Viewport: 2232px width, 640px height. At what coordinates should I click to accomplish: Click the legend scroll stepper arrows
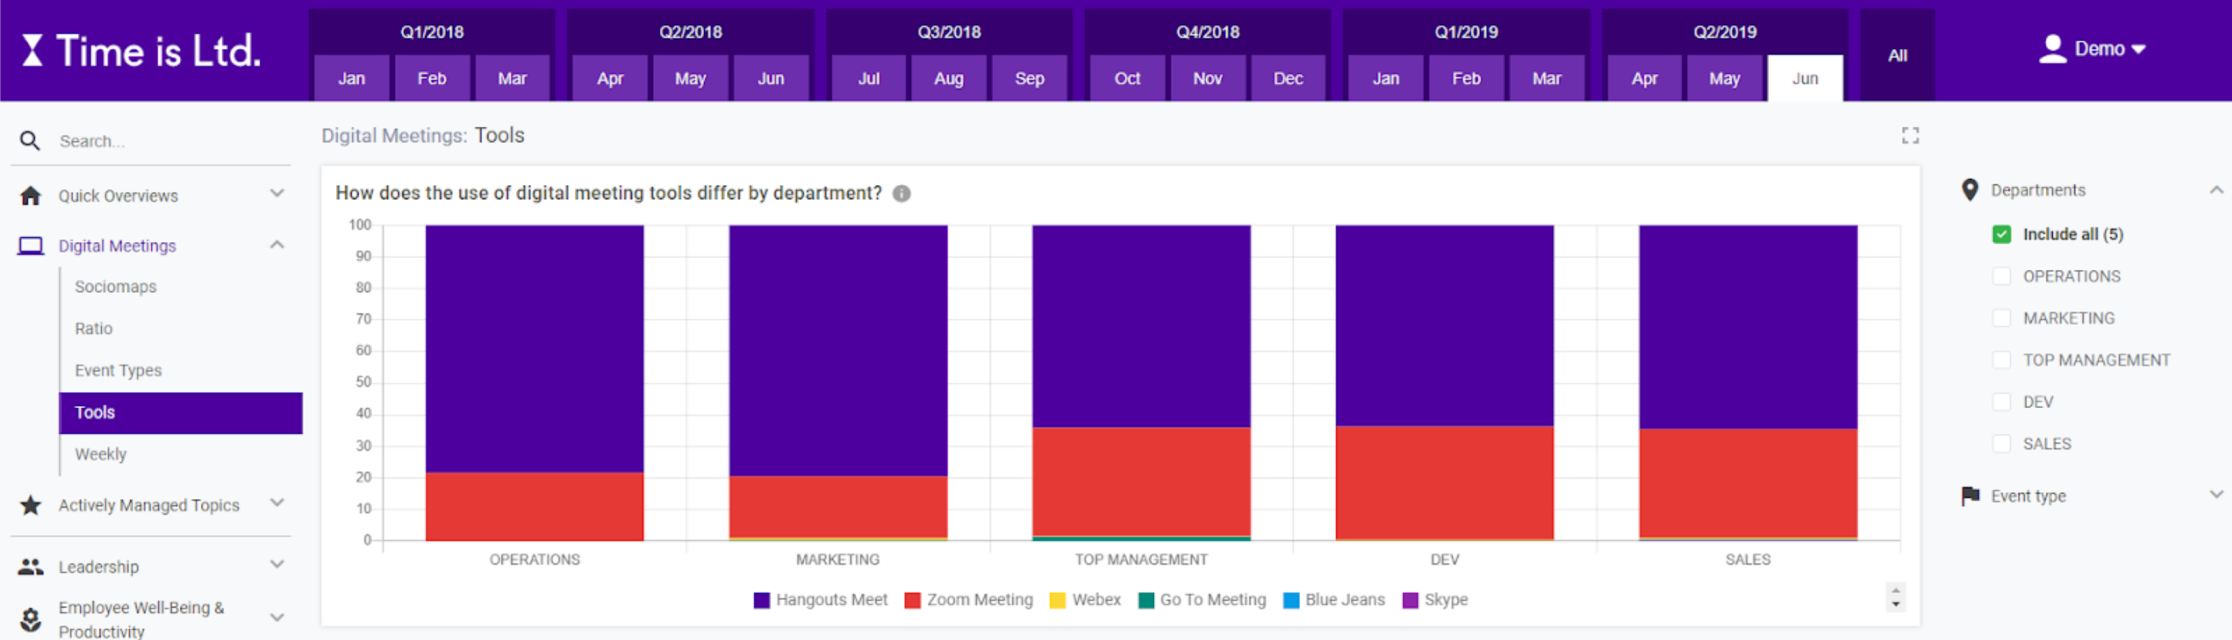click(x=1895, y=597)
